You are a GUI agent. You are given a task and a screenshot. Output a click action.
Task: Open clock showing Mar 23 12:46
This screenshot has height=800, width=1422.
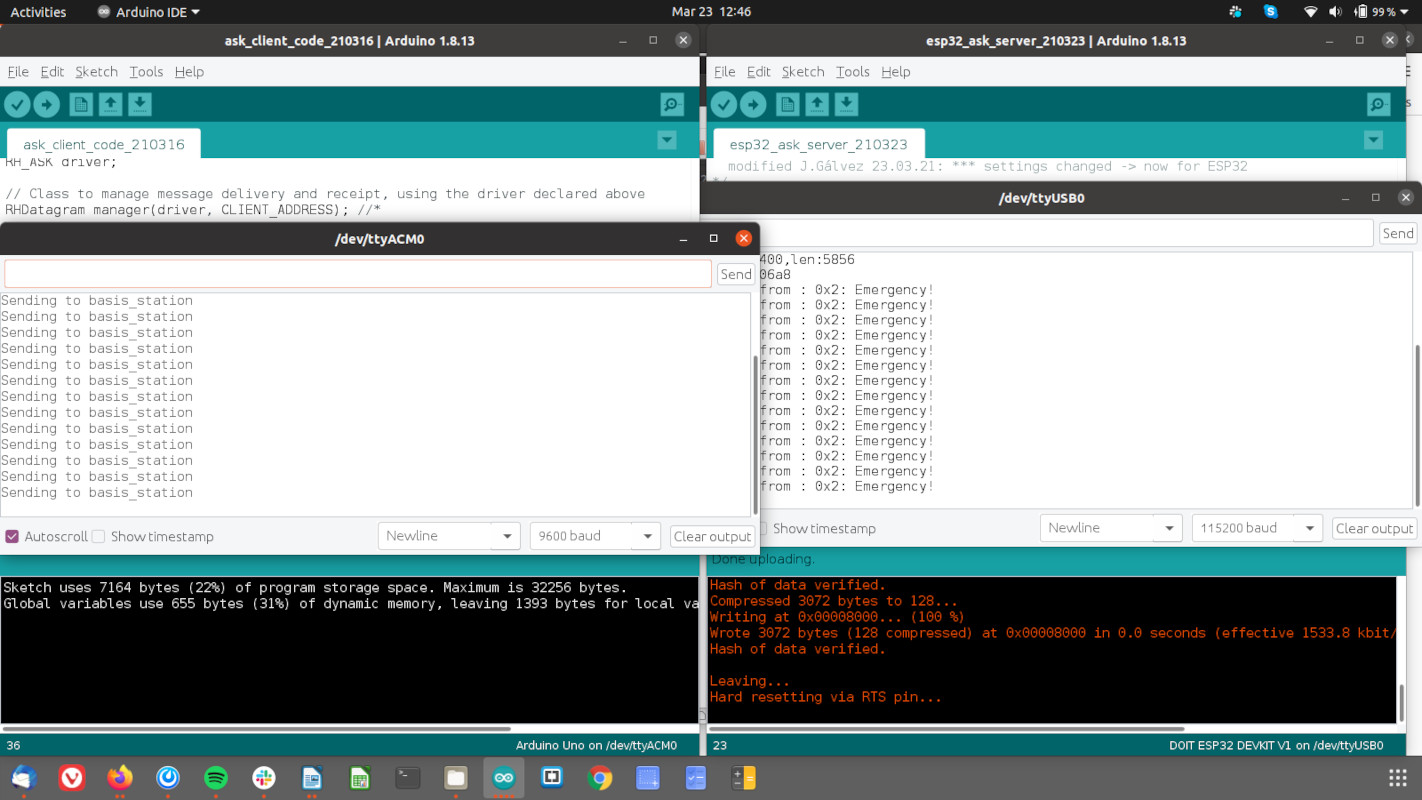(x=711, y=12)
